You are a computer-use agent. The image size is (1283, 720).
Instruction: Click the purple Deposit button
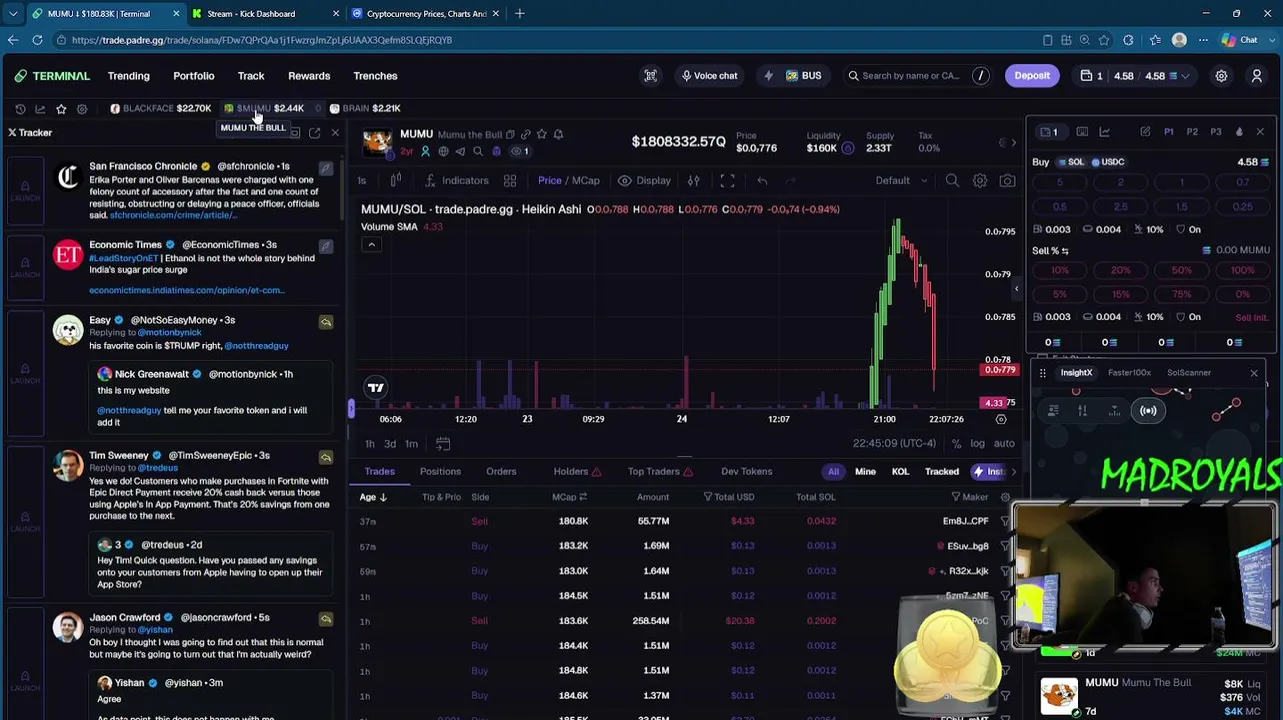[x=1032, y=76]
